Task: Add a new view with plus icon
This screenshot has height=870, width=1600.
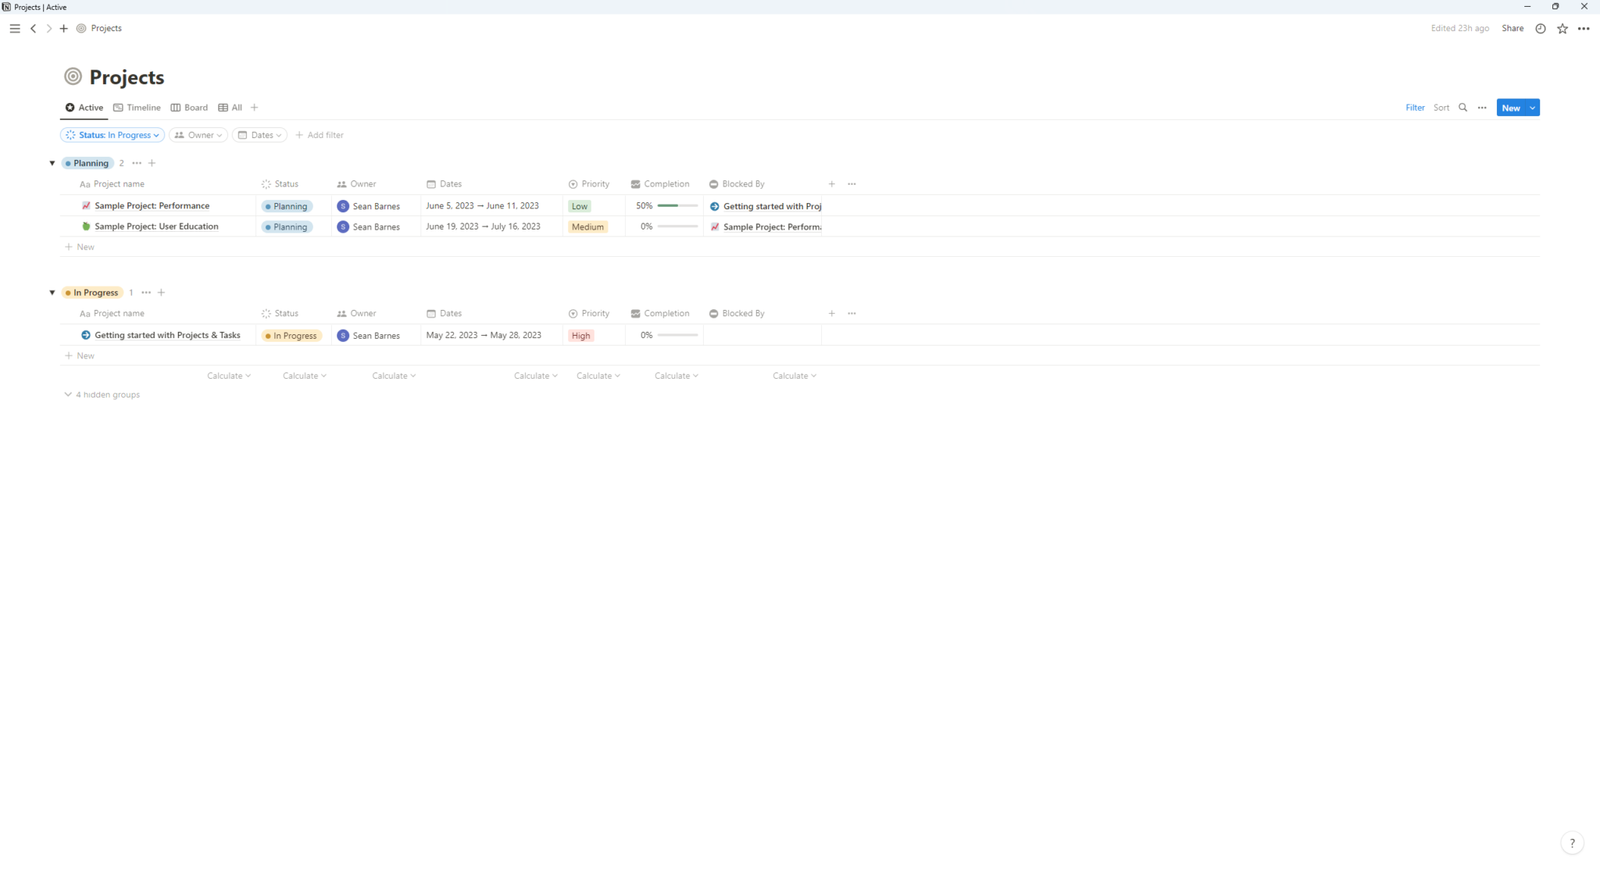Action: [254, 108]
